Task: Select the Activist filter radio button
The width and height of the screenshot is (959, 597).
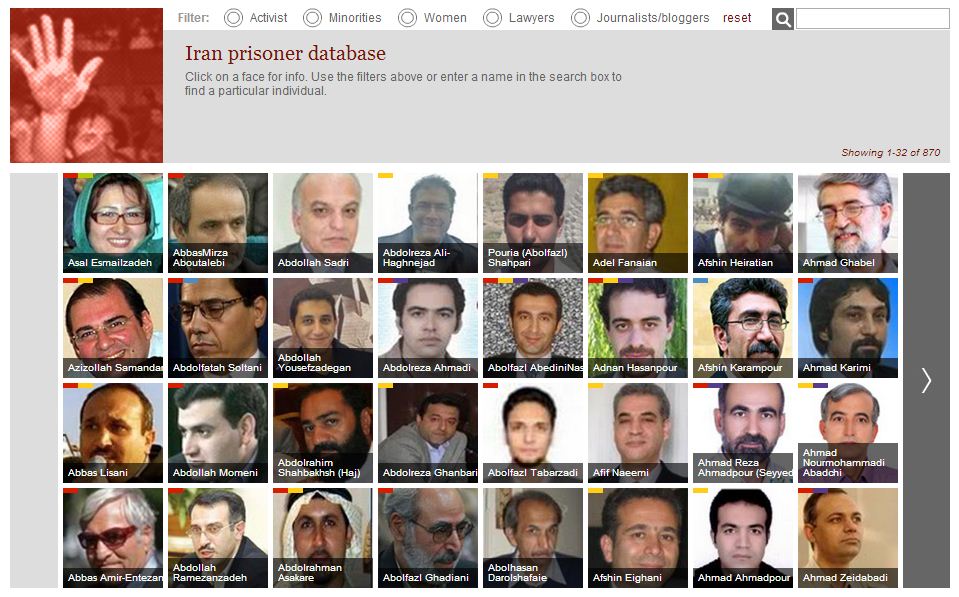Action: (x=233, y=18)
